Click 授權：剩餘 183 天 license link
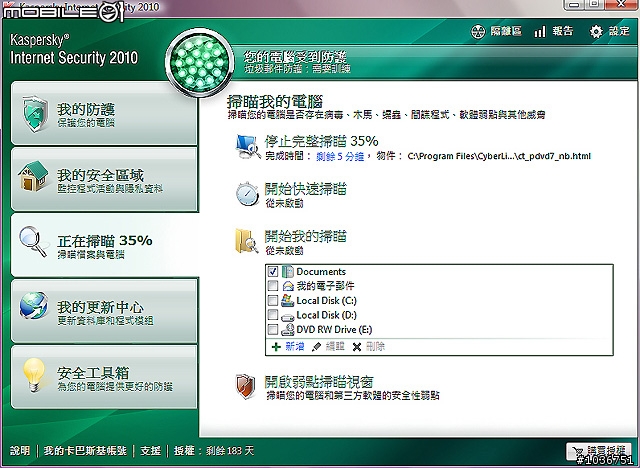Image resolution: width=640 pixels, height=468 pixels. (x=214, y=450)
